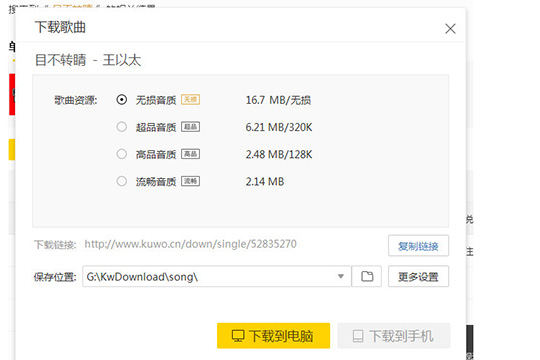Click 下载到手机 download to phone button

click(x=394, y=336)
